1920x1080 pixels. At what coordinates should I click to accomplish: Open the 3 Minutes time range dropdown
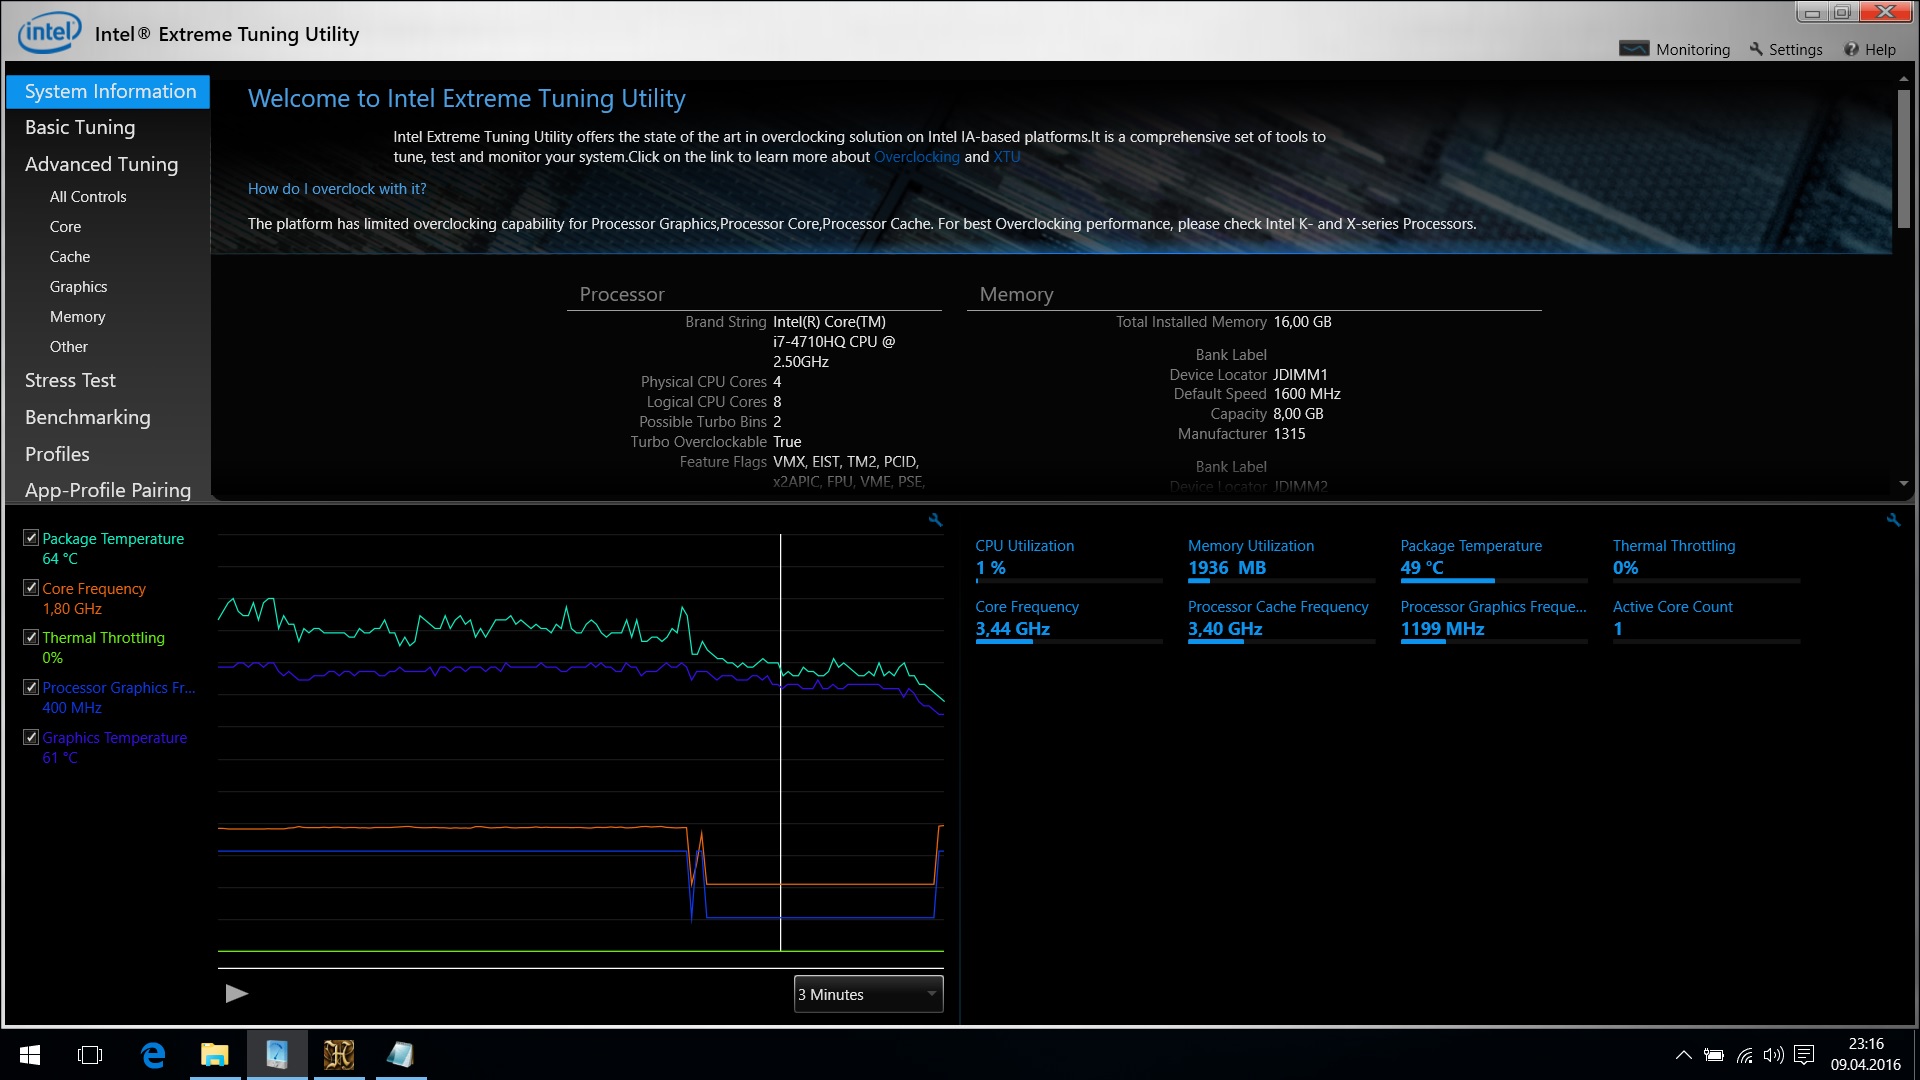point(868,994)
